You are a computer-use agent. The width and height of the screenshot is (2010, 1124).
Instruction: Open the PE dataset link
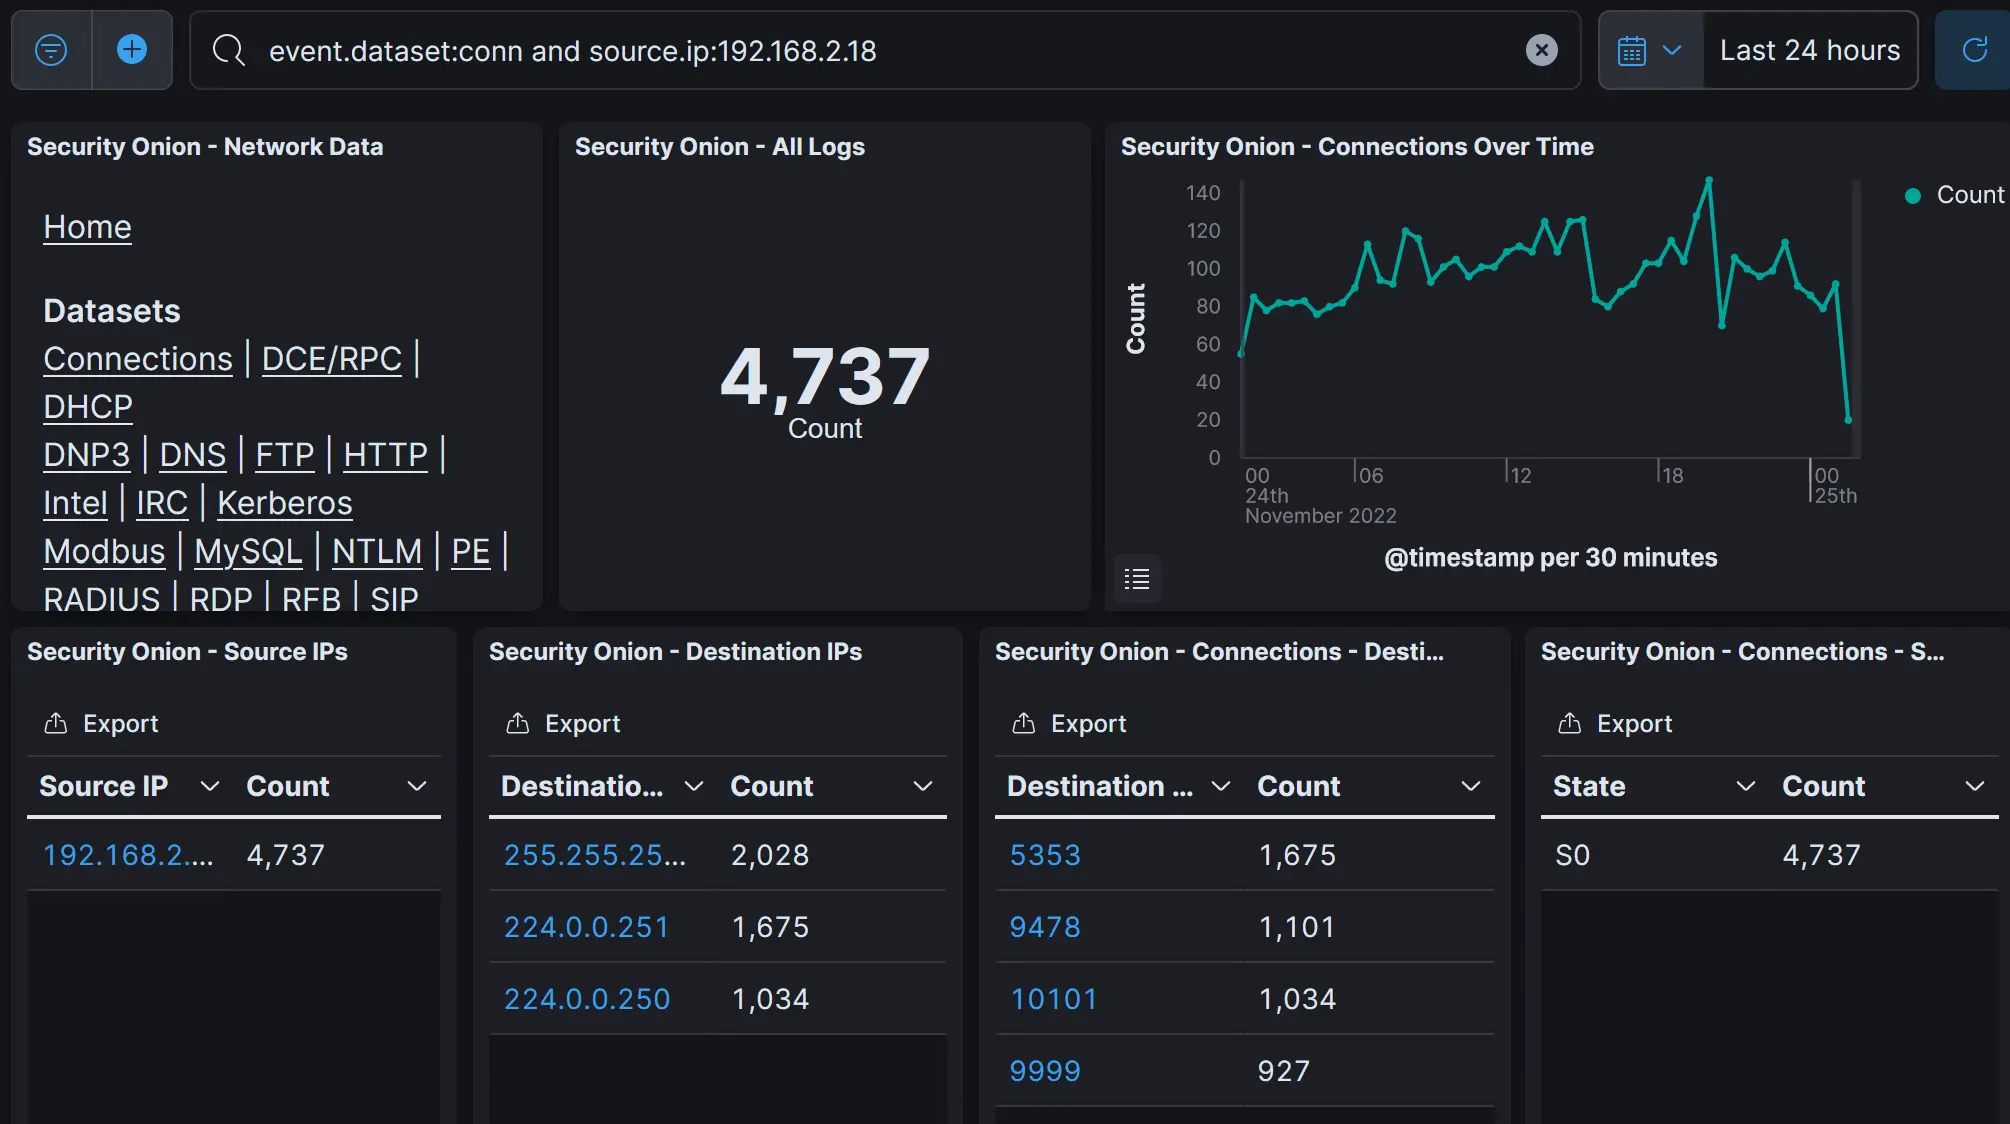[471, 551]
